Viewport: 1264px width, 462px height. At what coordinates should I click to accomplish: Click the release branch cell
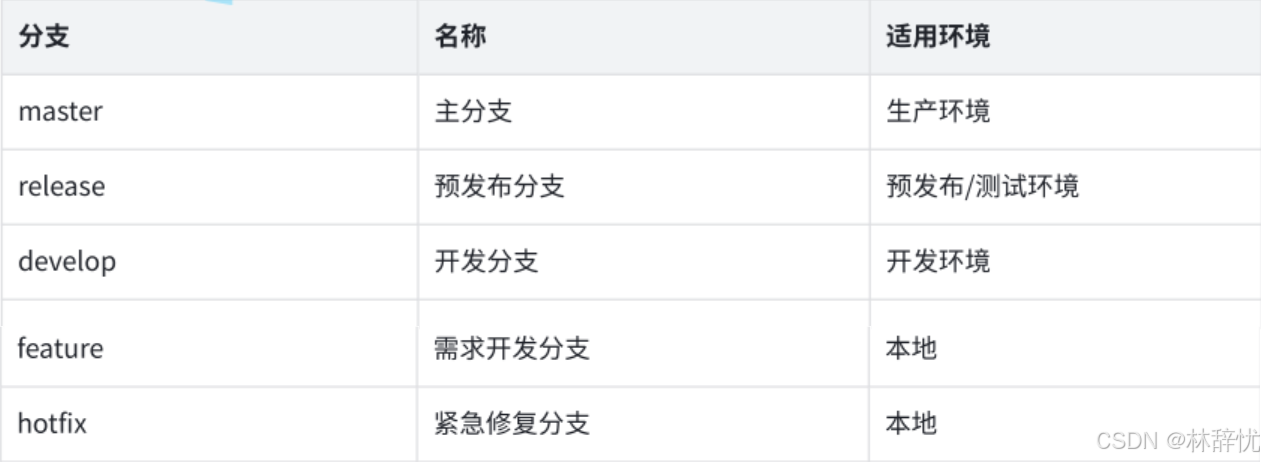[x=61, y=186]
